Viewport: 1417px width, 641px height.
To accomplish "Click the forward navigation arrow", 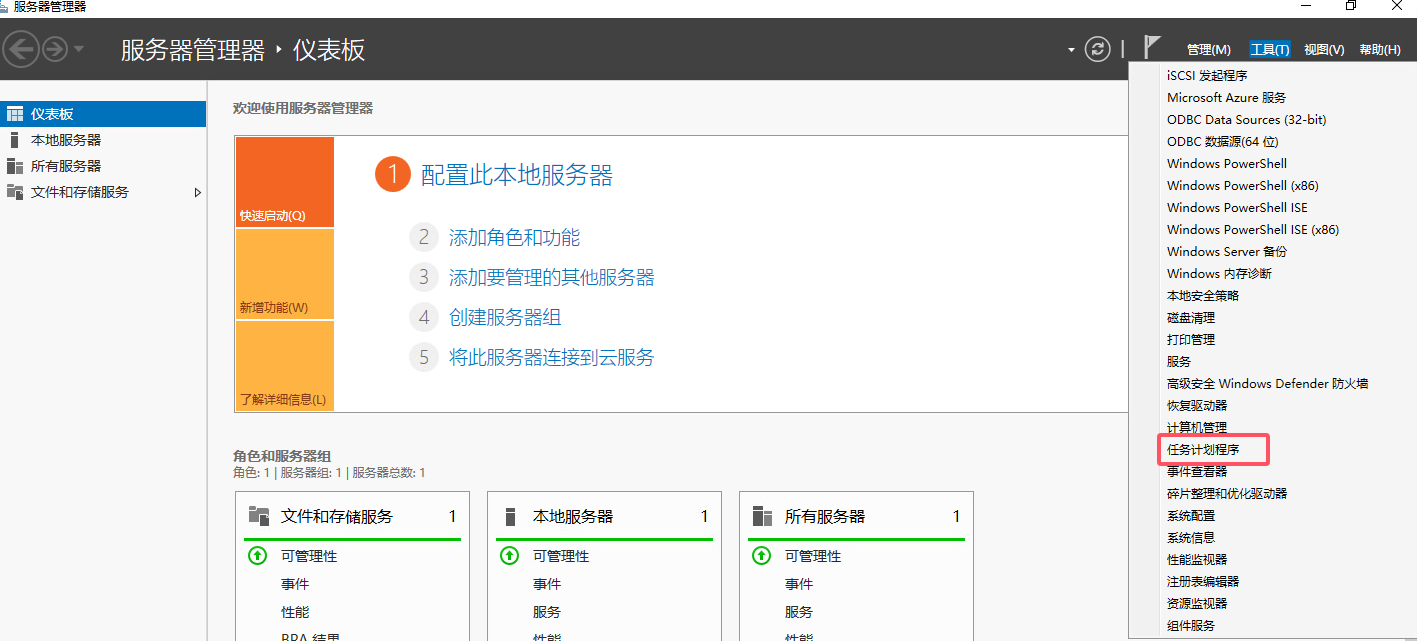I will click(54, 49).
